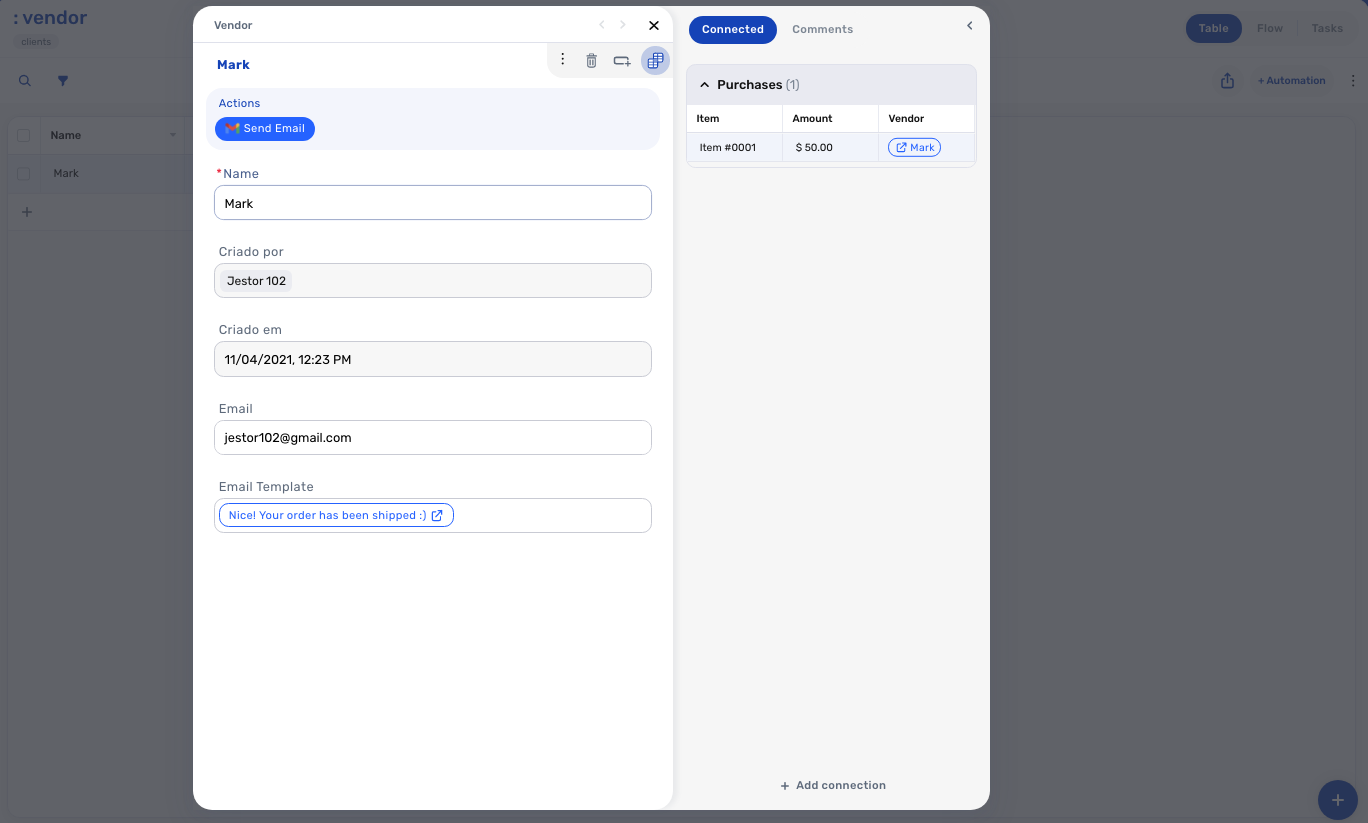Viewport: 1368px width, 823px height.
Task: Close the Vendor record dialog
Action: [654, 26]
